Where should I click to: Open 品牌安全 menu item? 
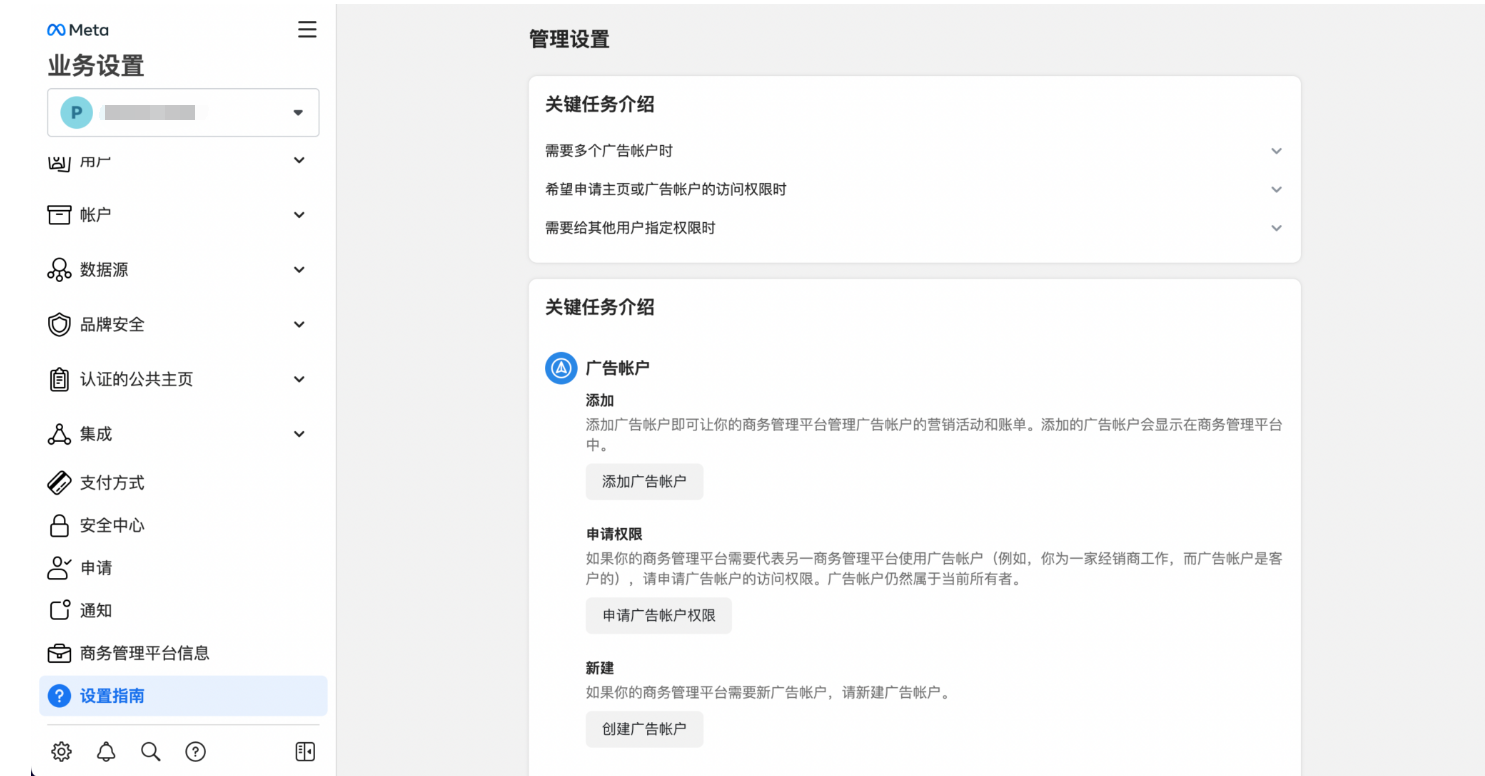pyautogui.click(x=183, y=325)
